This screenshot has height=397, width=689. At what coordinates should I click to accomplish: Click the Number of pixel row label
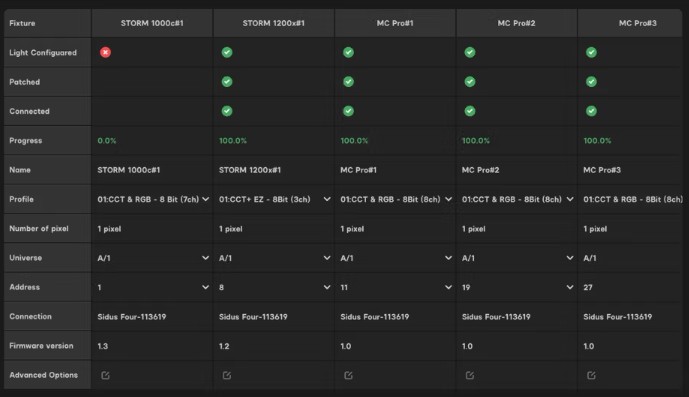point(39,229)
